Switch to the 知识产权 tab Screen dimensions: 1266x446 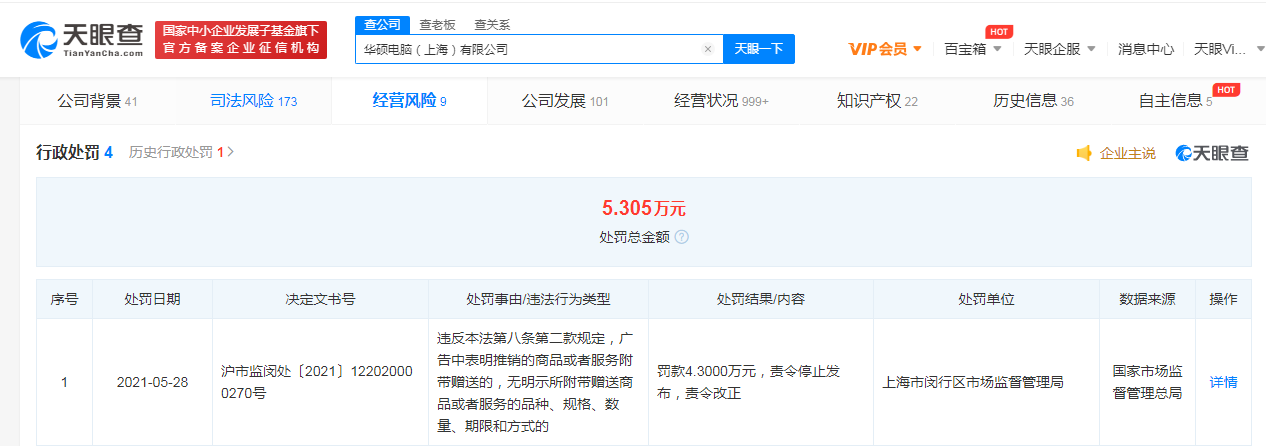pyautogui.click(x=877, y=101)
